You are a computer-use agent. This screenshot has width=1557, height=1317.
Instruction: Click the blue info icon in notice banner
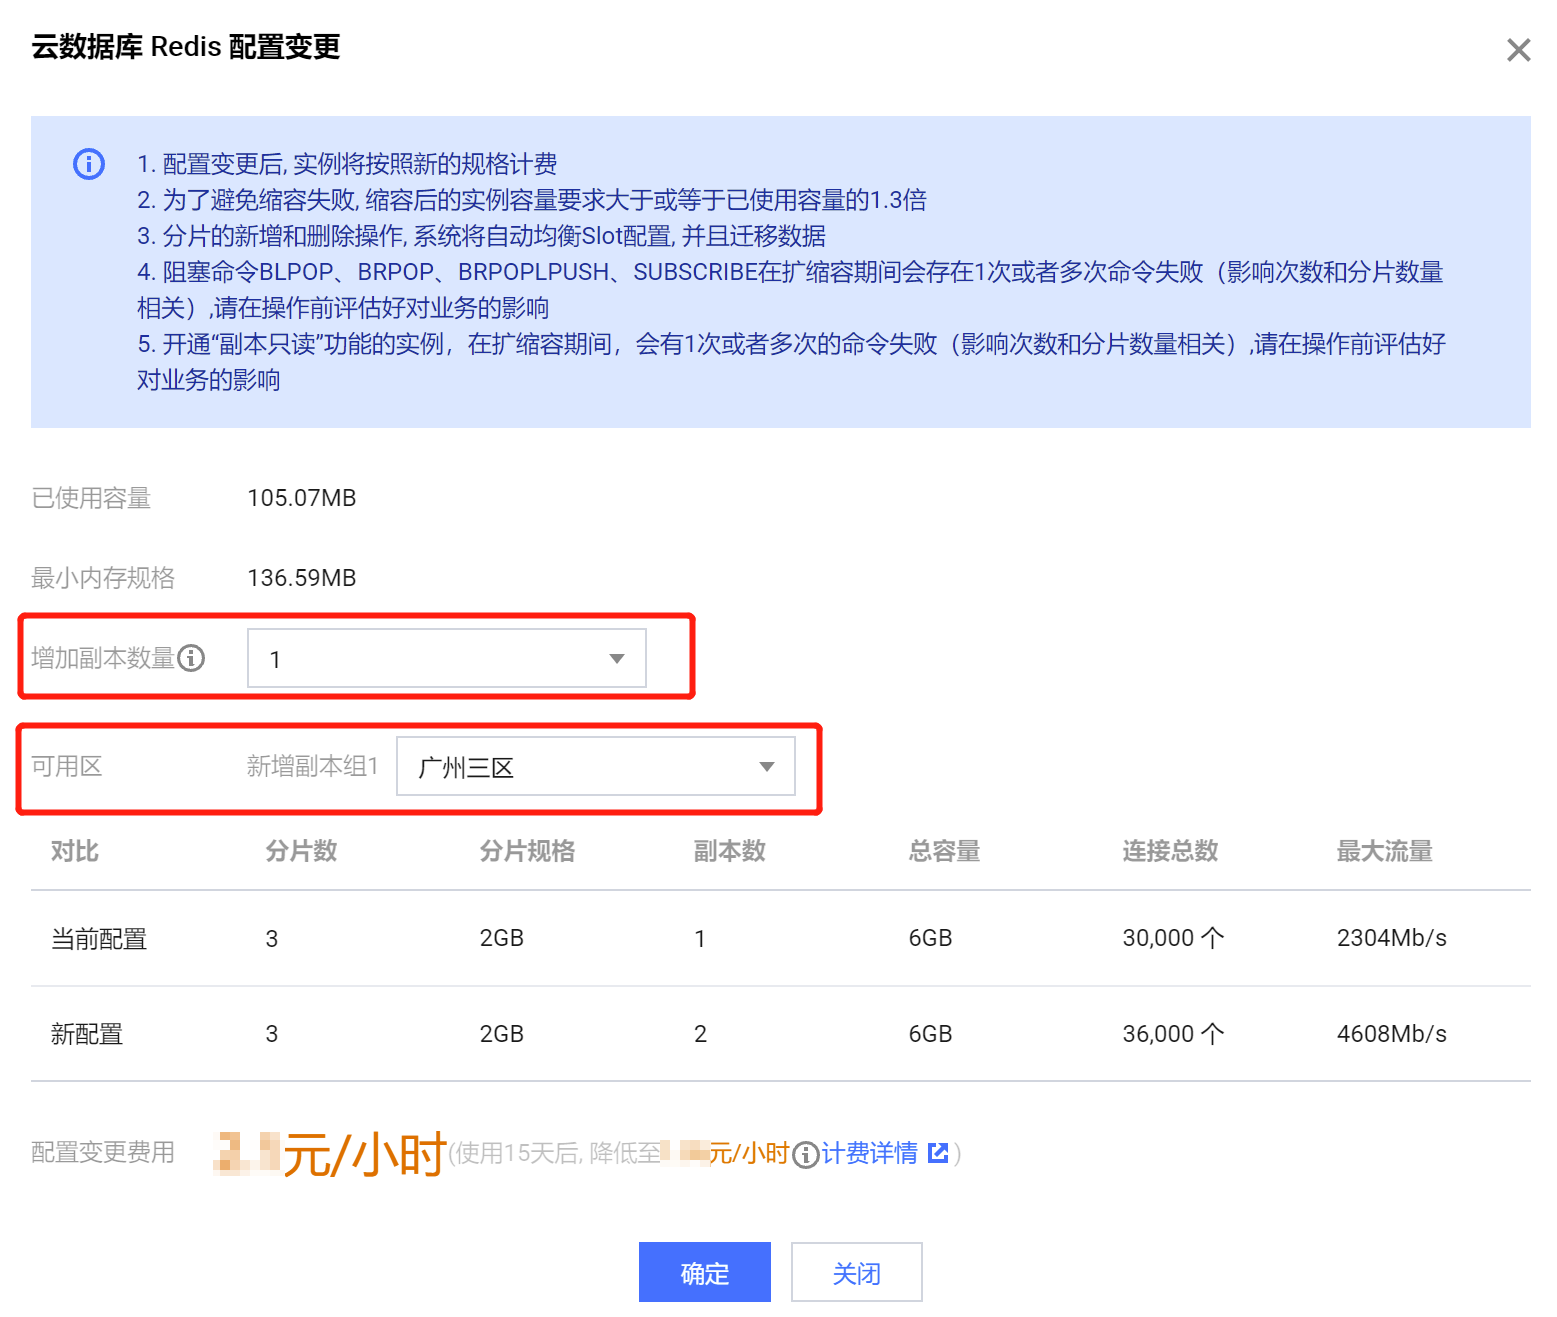coord(89,163)
